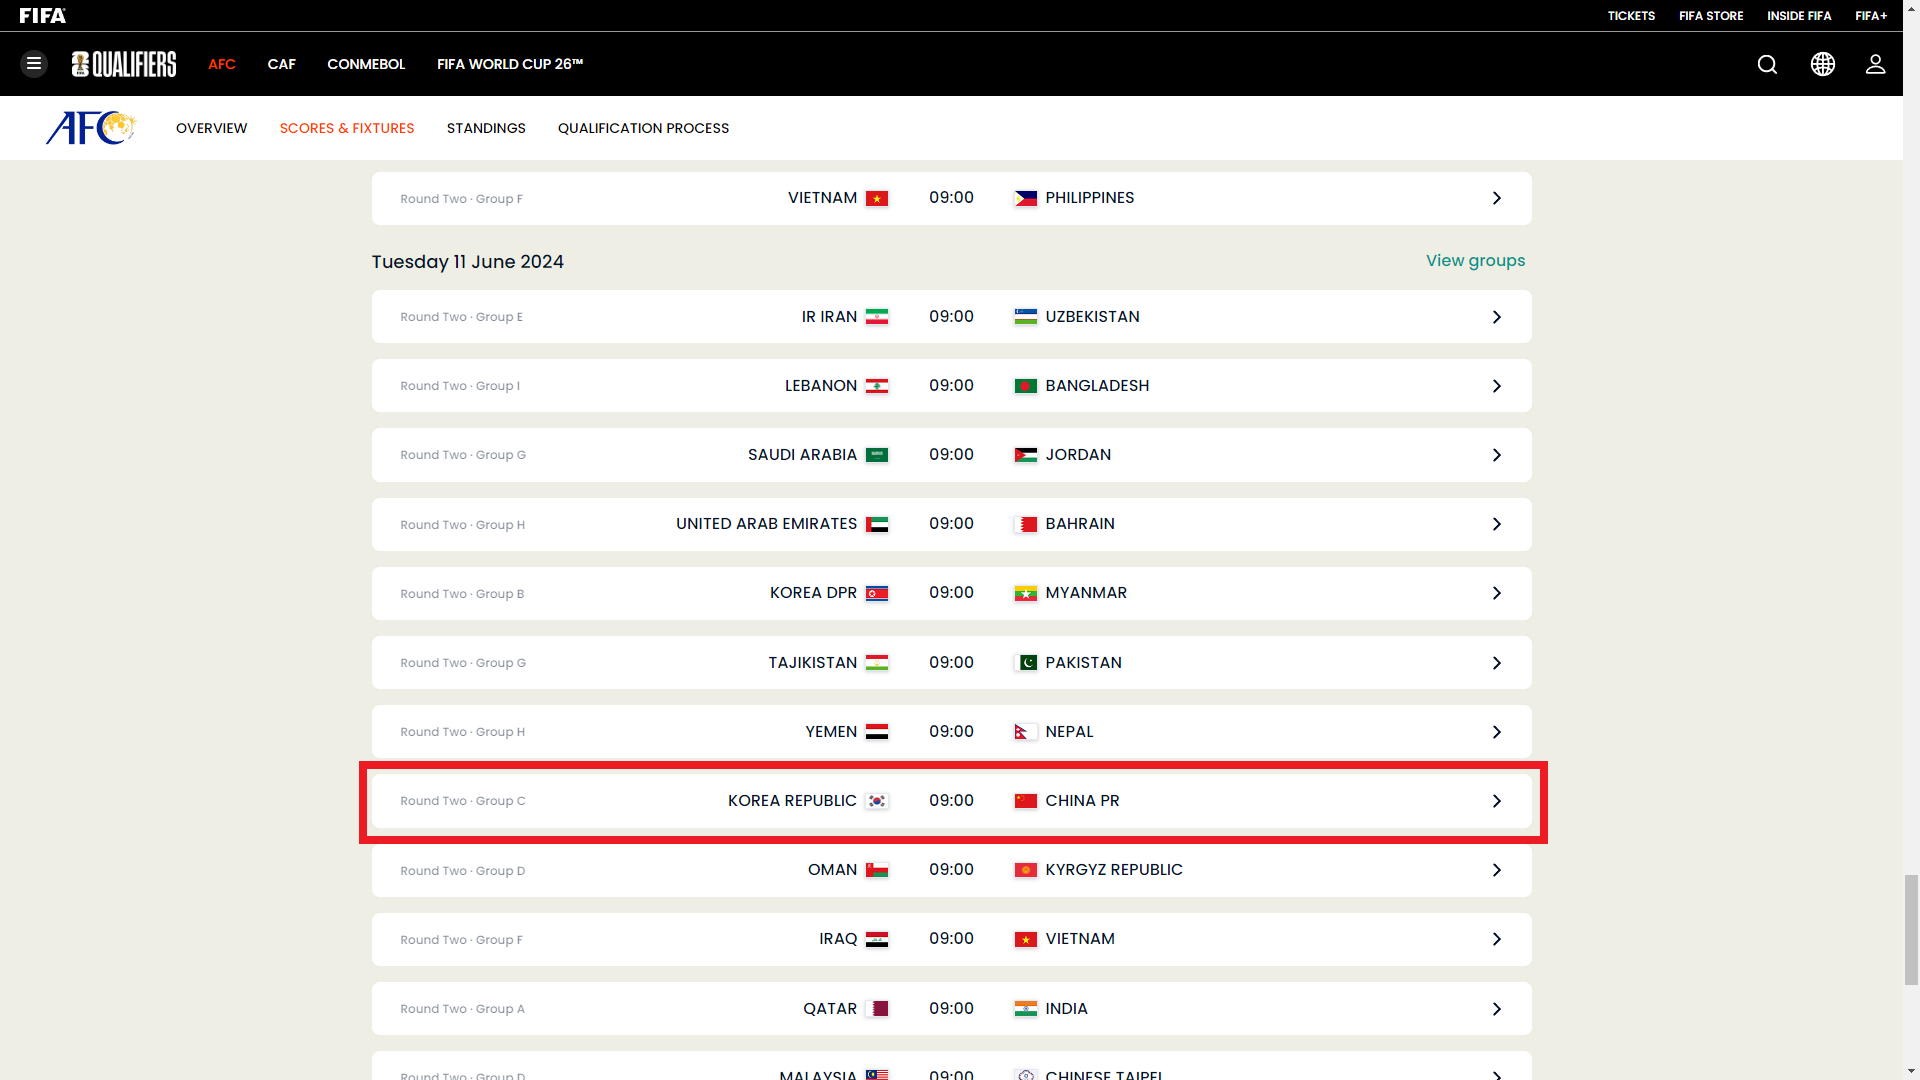Click the Qualifiers trophy logo

[x=124, y=64]
